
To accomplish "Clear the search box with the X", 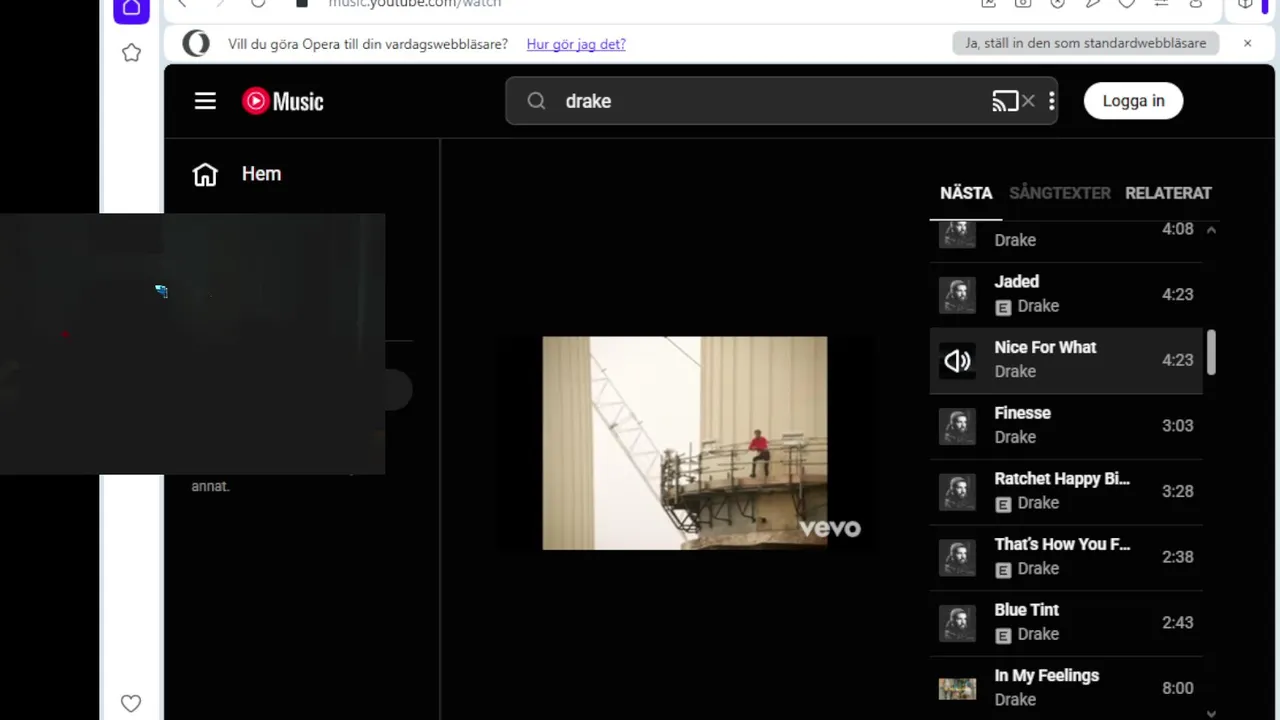I will click(1028, 101).
